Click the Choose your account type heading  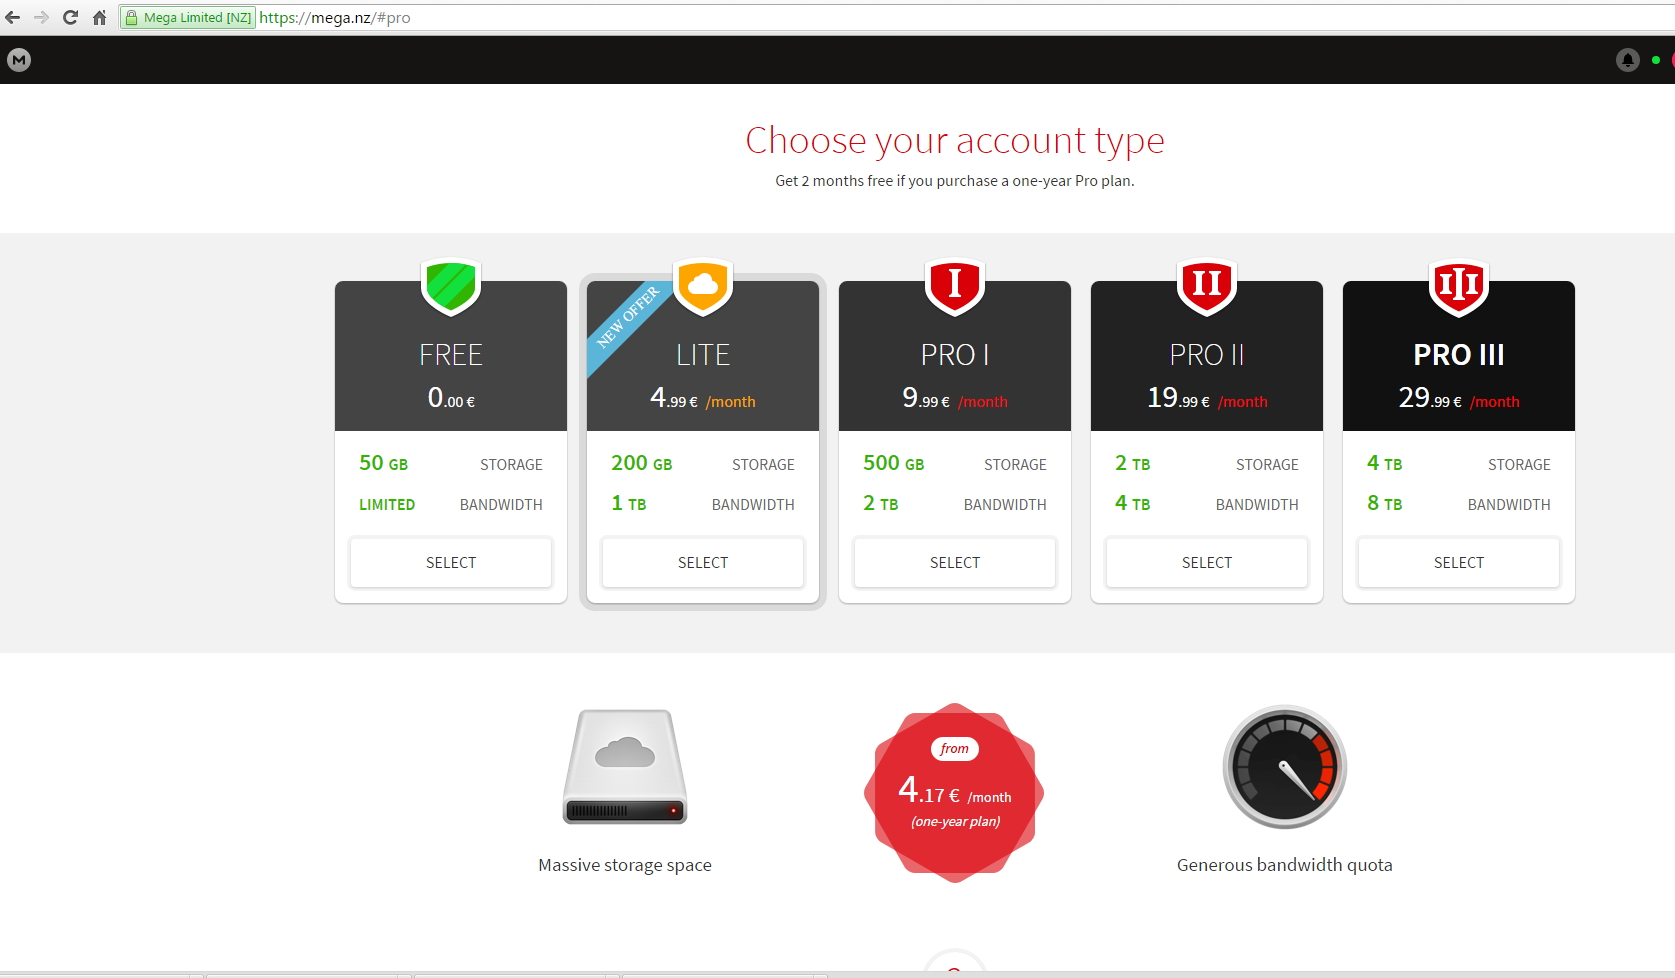(955, 141)
